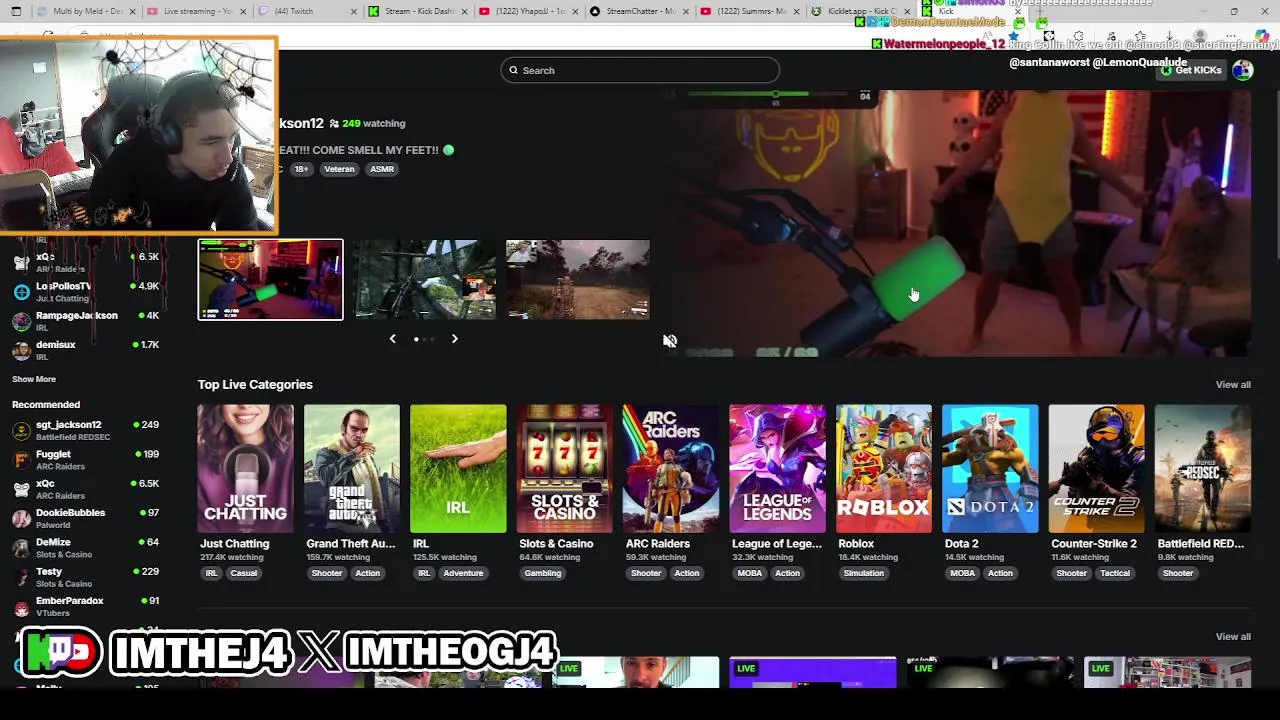Switch to the (44) Twitch tab

click(x=305, y=11)
